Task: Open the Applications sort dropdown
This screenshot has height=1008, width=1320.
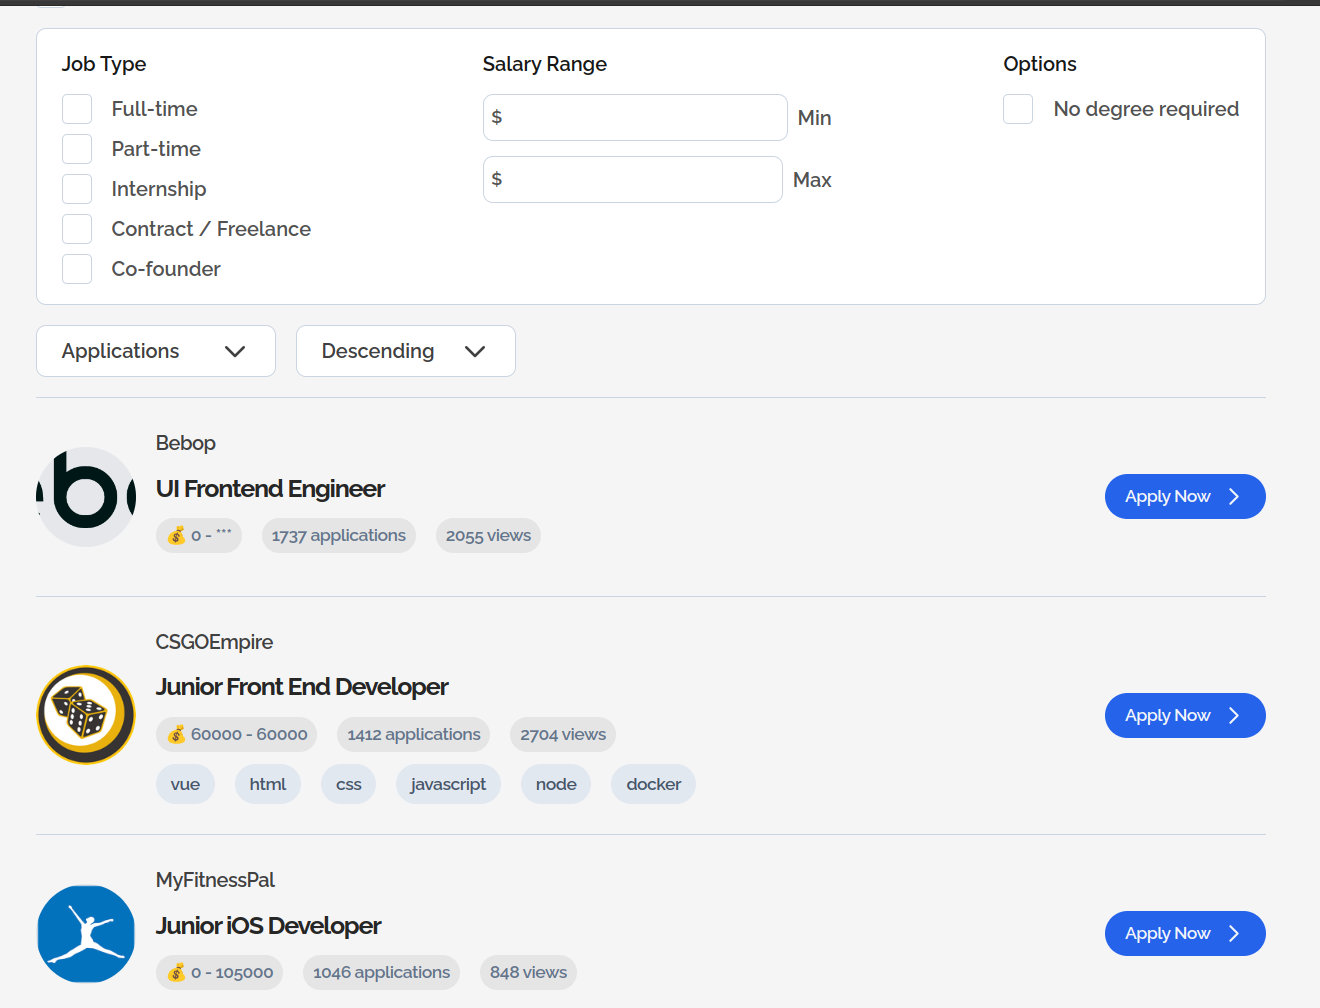Action: [156, 351]
